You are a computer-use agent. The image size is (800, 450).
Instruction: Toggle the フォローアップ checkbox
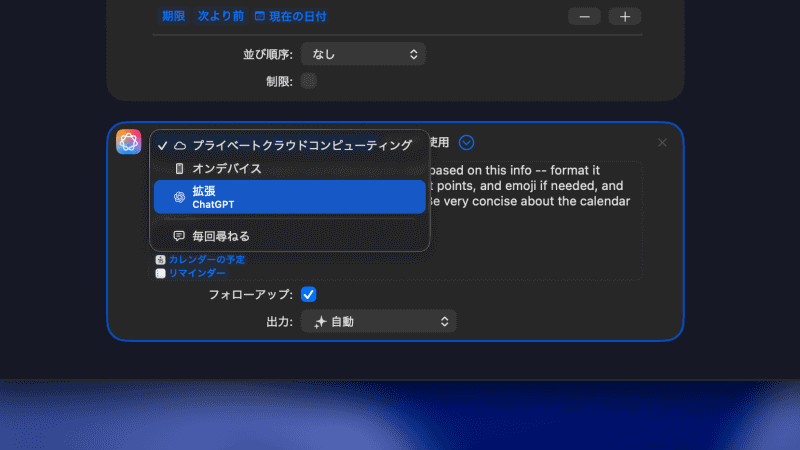pyautogui.click(x=309, y=294)
